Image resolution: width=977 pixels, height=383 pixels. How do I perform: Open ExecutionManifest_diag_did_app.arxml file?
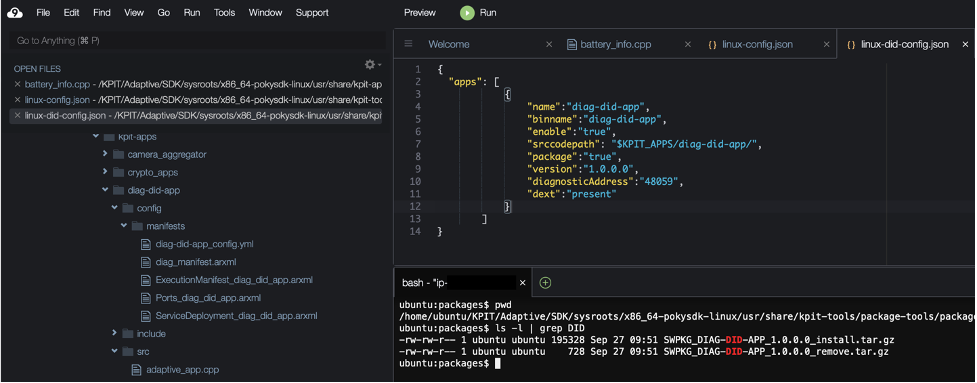pyautogui.click(x=234, y=280)
